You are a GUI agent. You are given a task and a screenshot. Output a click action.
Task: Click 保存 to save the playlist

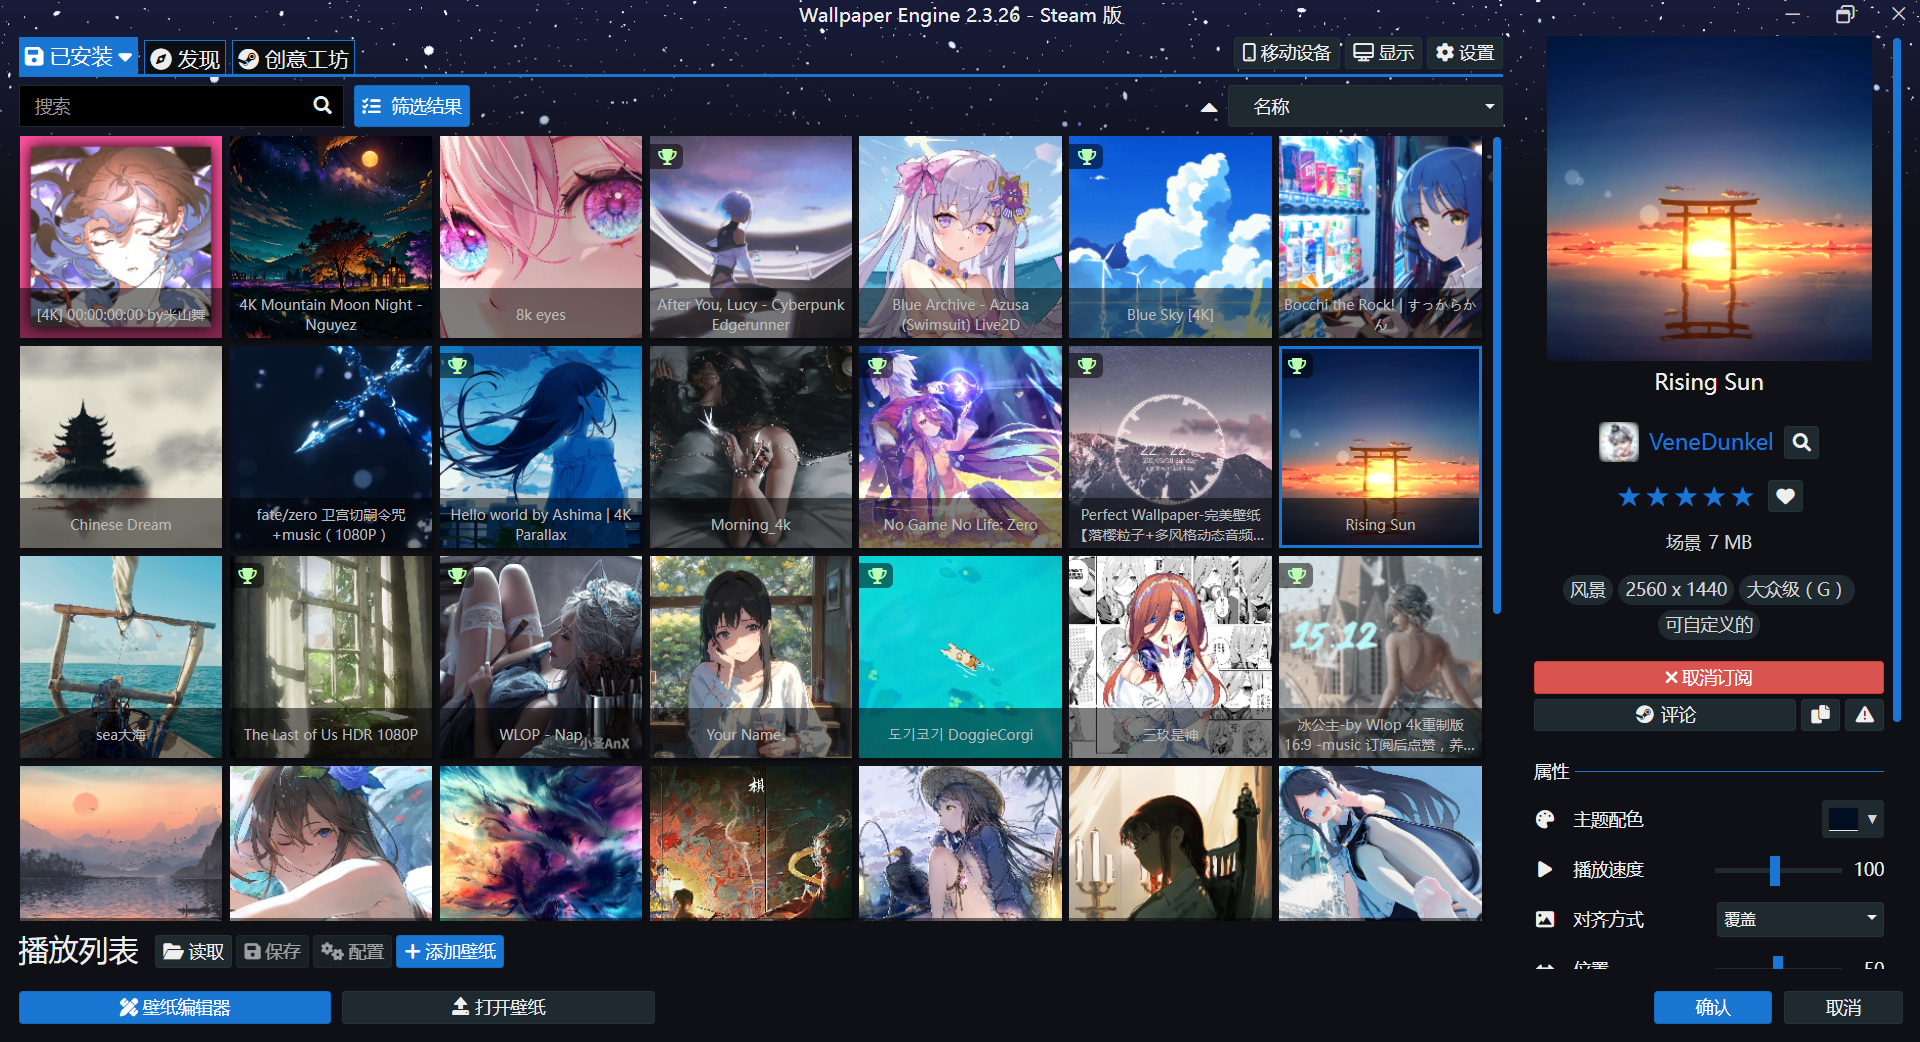(273, 951)
